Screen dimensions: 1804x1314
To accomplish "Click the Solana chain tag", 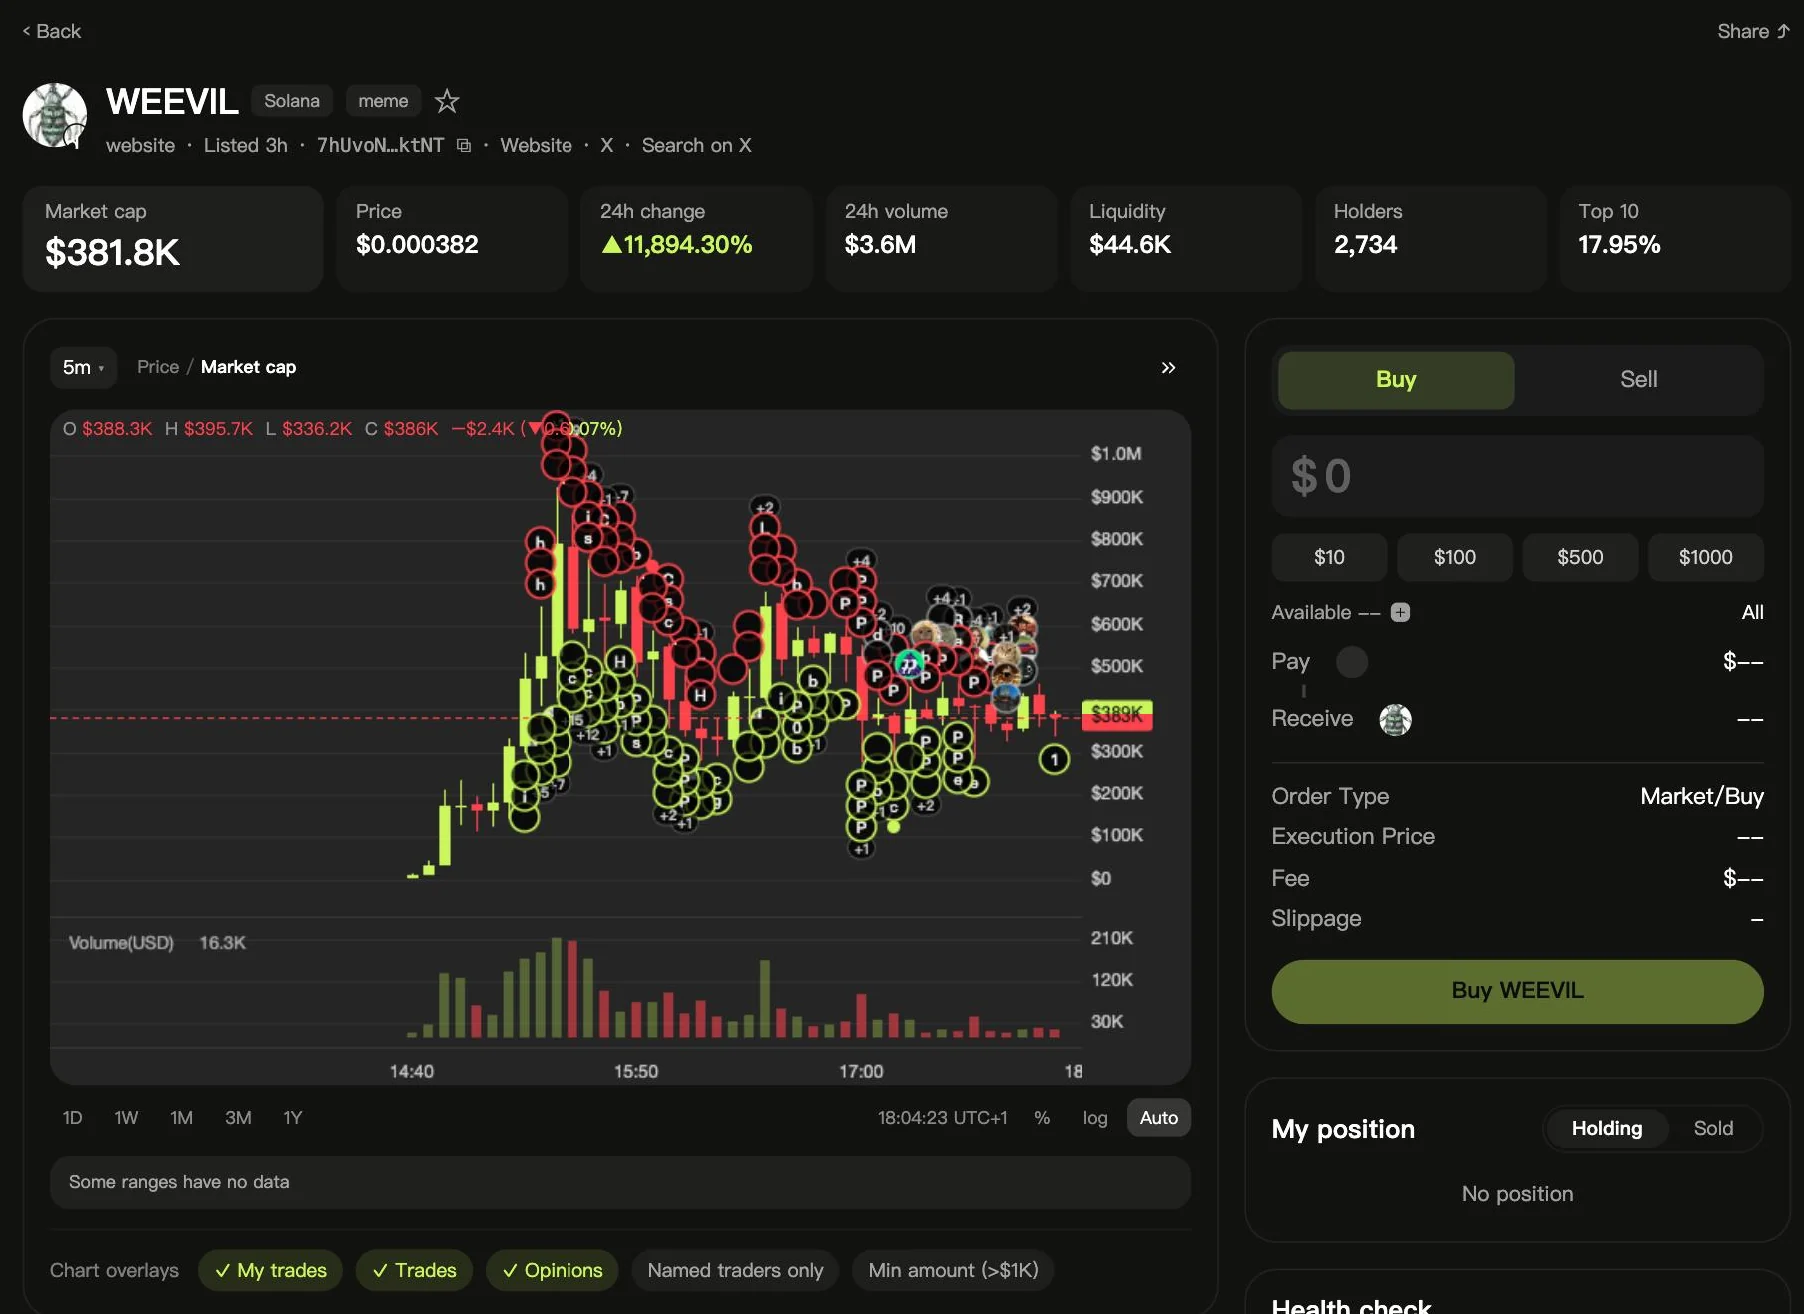I will click(292, 101).
